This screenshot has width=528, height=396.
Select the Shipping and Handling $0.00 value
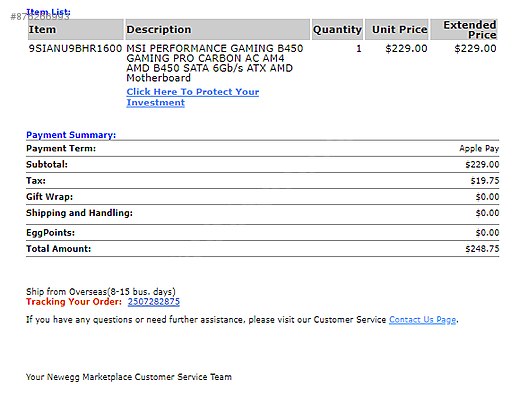tap(487, 213)
